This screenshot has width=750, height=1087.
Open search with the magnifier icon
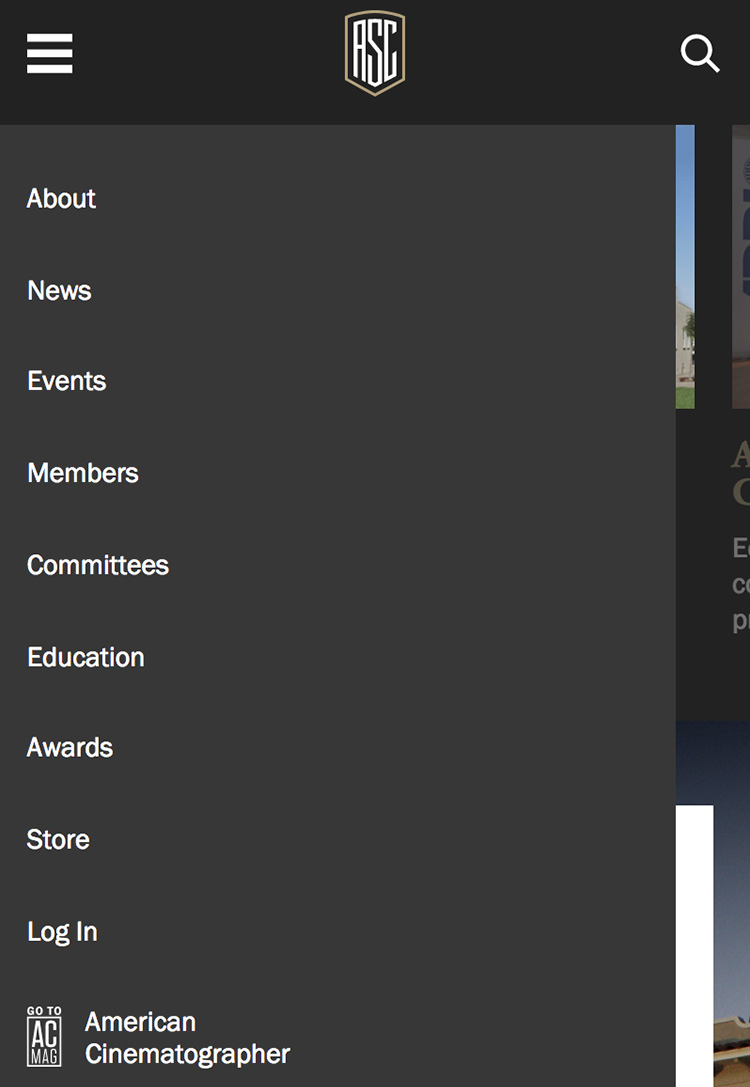point(700,53)
